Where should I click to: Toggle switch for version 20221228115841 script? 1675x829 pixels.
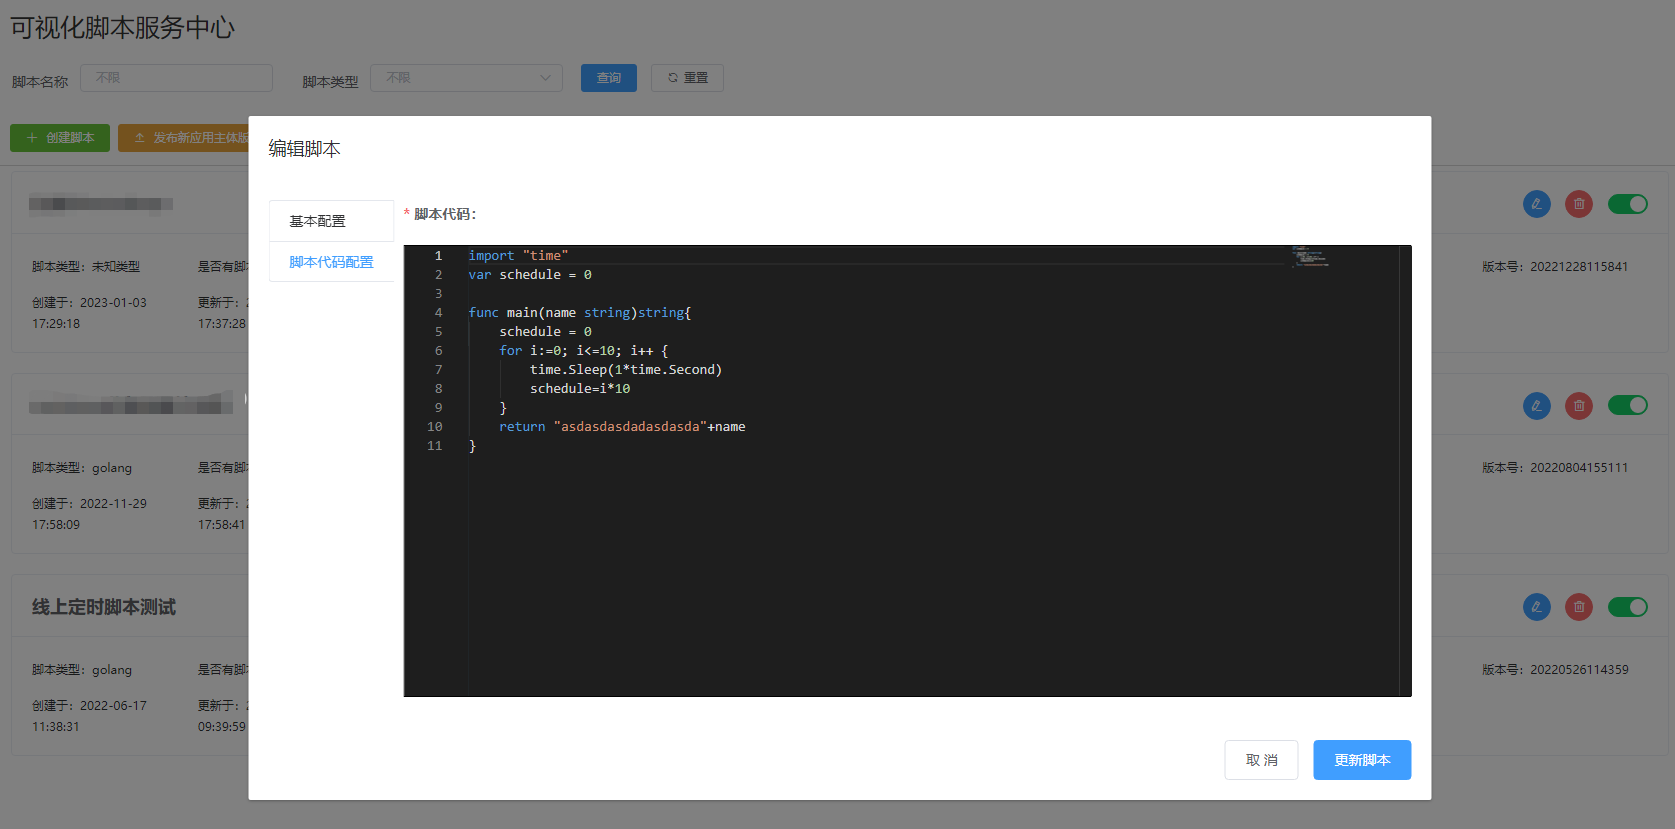1627,204
